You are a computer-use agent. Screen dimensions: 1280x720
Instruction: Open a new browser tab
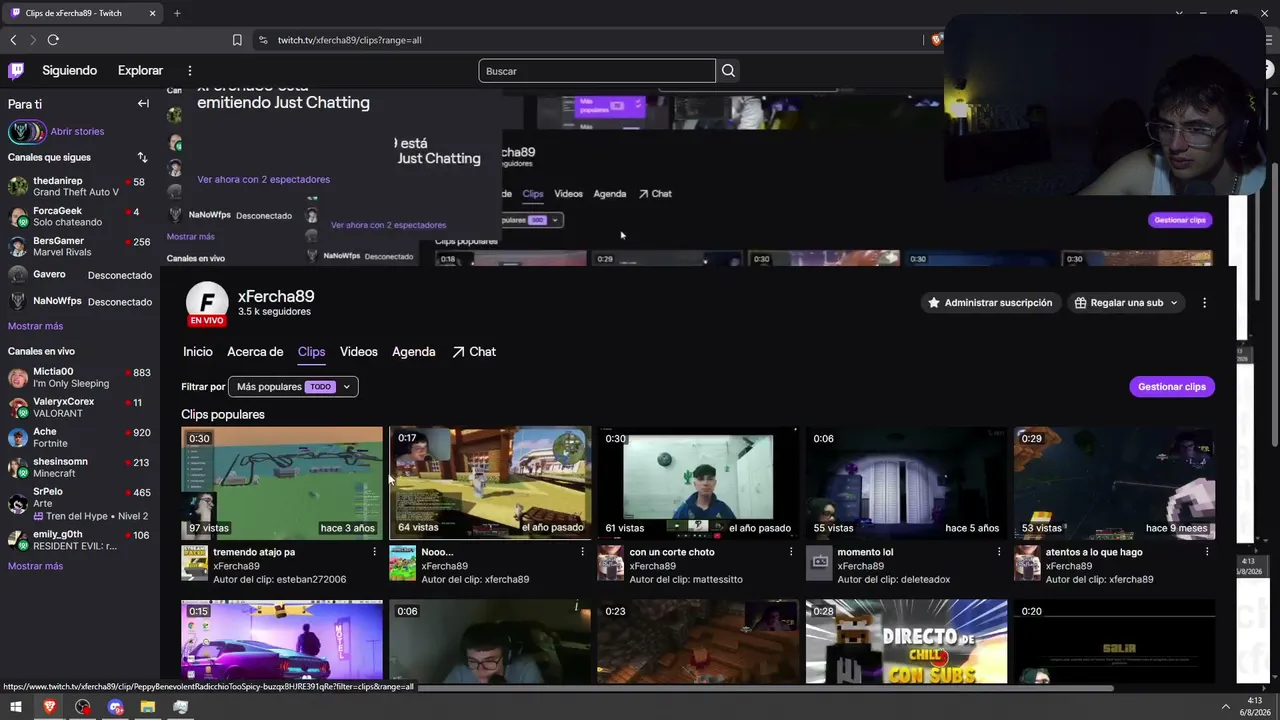pos(177,13)
